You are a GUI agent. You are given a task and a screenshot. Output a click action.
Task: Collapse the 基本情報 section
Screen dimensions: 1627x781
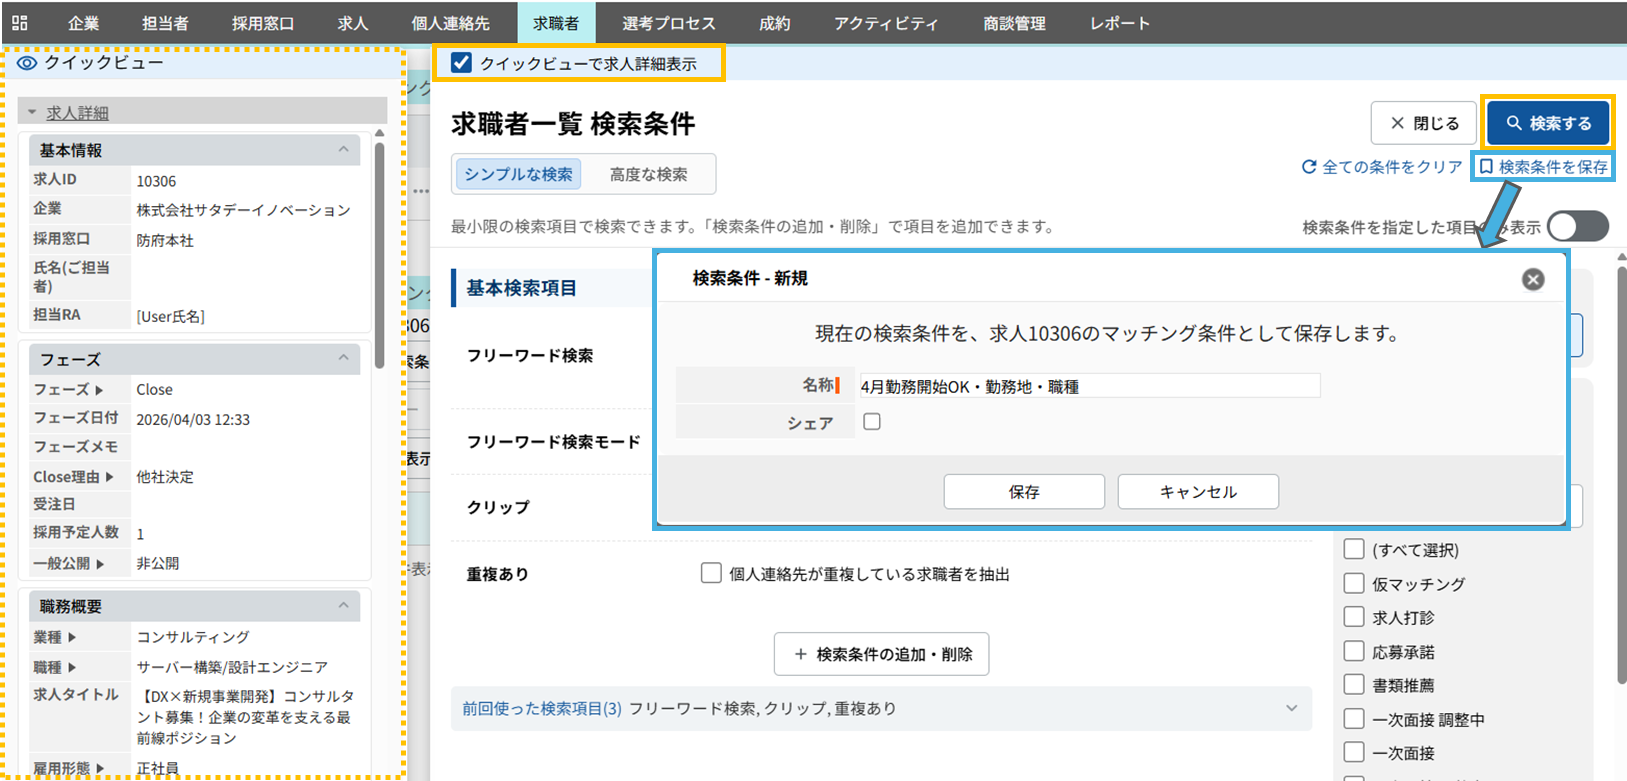click(x=343, y=150)
